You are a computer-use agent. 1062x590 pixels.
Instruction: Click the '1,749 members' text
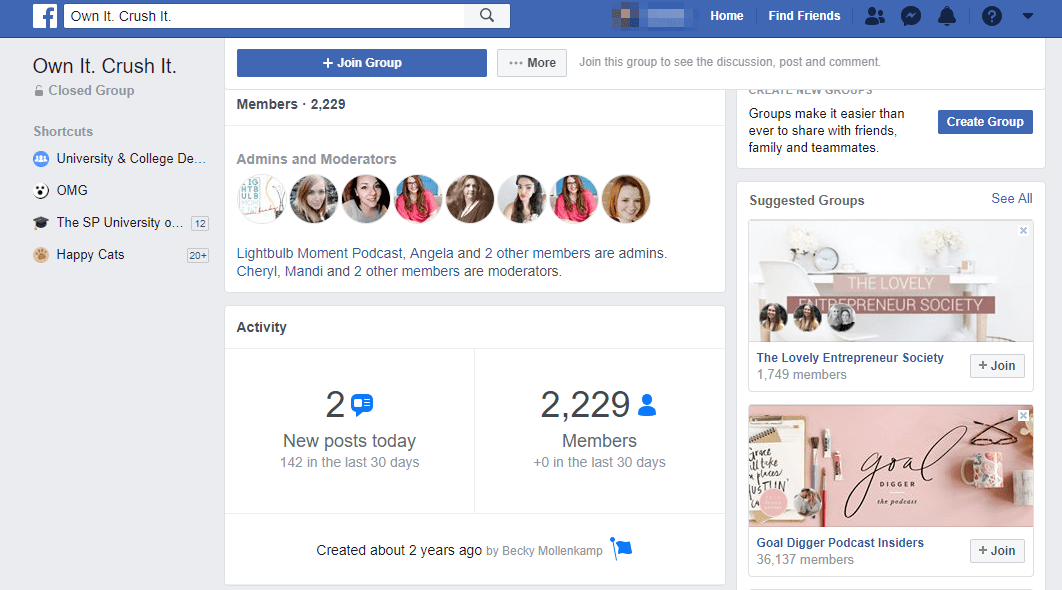point(801,375)
